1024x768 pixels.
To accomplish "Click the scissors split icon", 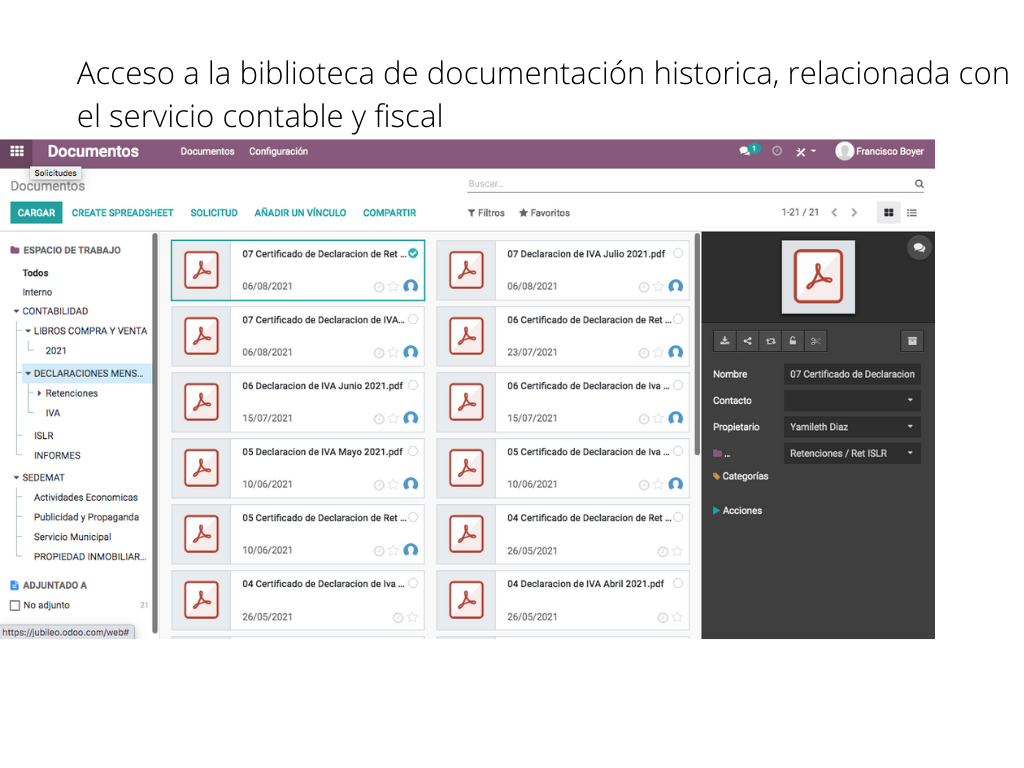I will click(815, 341).
